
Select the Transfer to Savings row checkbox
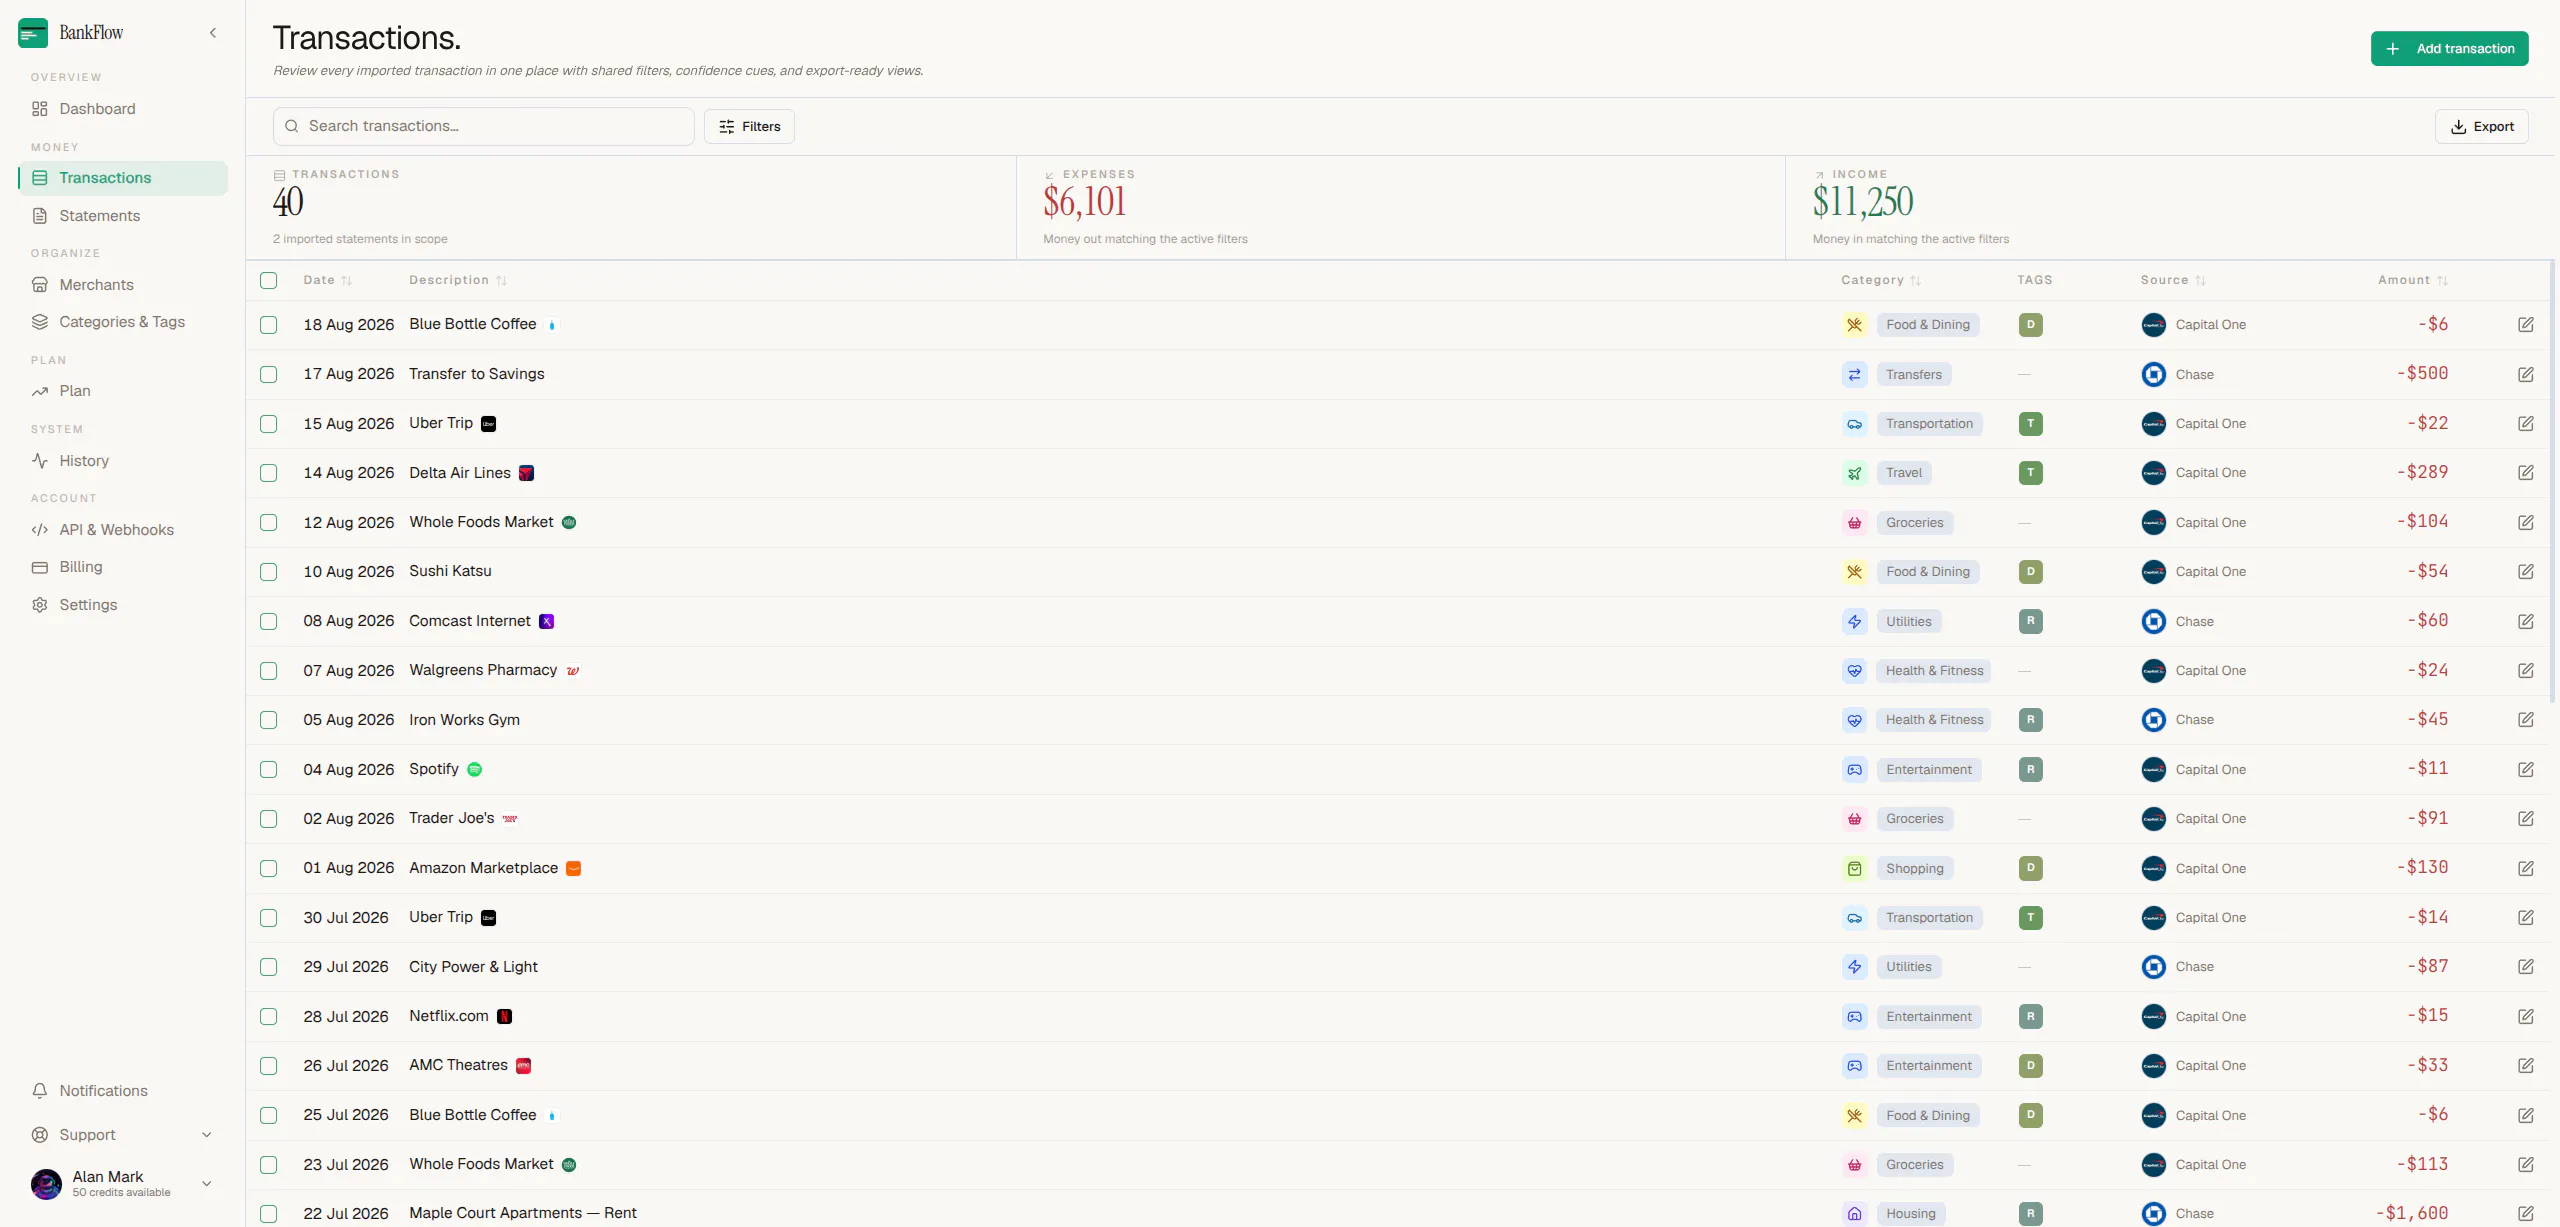click(x=269, y=374)
